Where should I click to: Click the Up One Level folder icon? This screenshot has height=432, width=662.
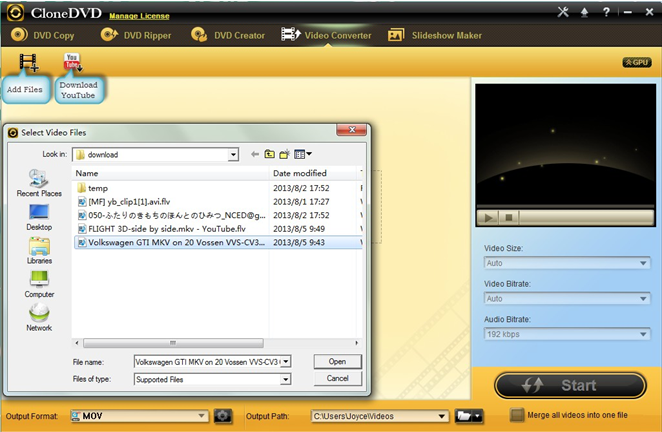(x=269, y=154)
